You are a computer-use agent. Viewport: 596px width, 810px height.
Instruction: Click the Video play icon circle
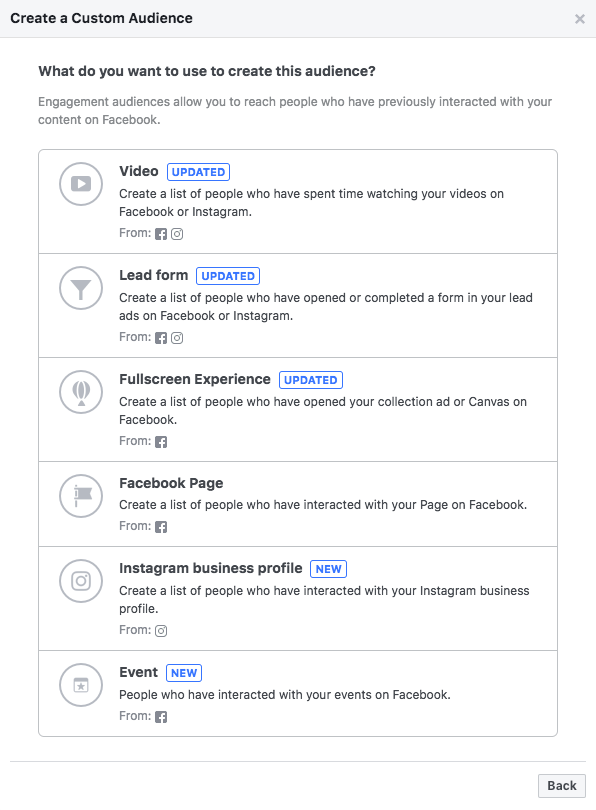point(81,184)
